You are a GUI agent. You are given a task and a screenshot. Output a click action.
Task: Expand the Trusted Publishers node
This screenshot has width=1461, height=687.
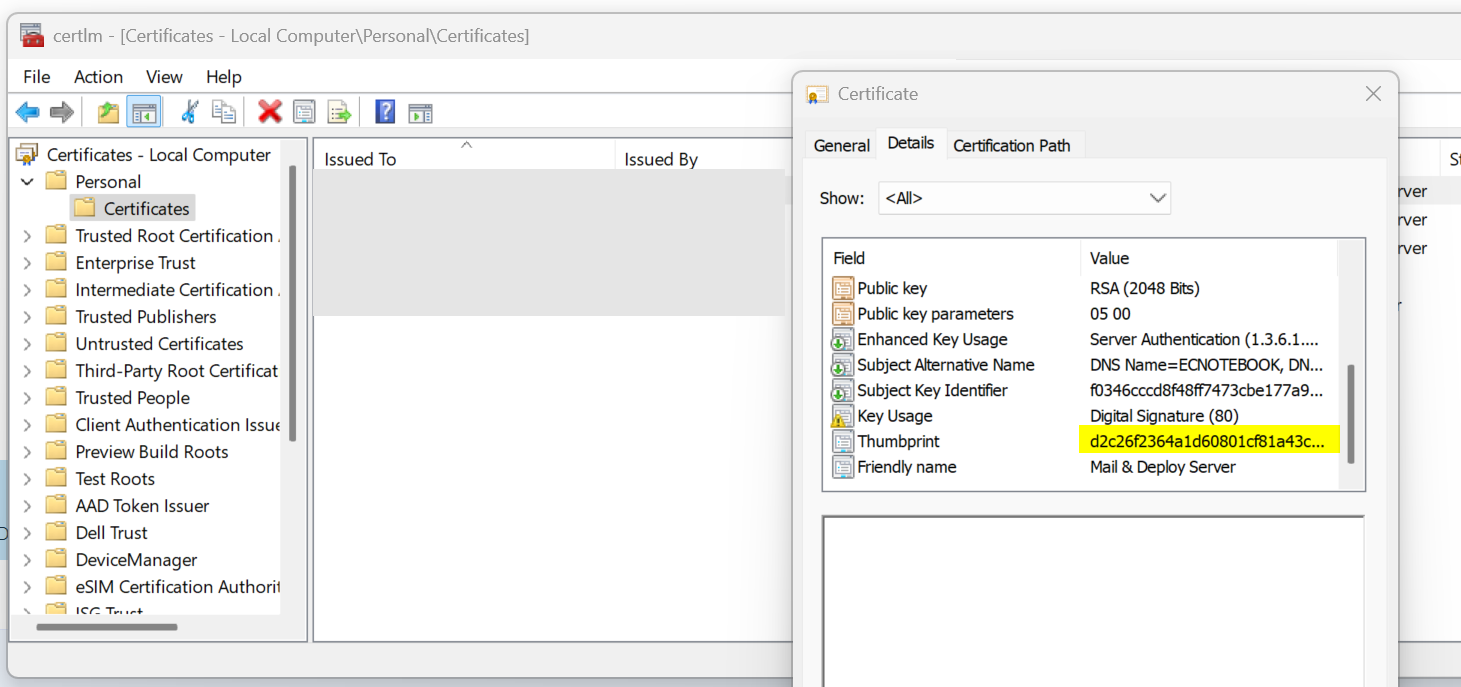(27, 317)
